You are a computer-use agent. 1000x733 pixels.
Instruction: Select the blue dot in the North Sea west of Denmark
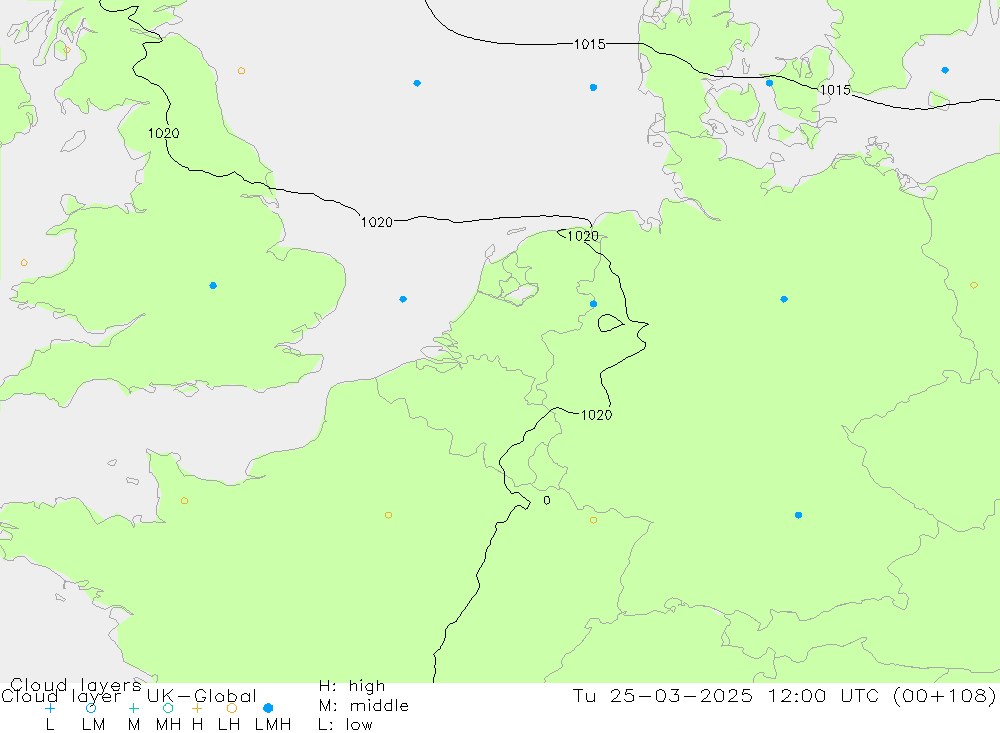pyautogui.click(x=594, y=87)
